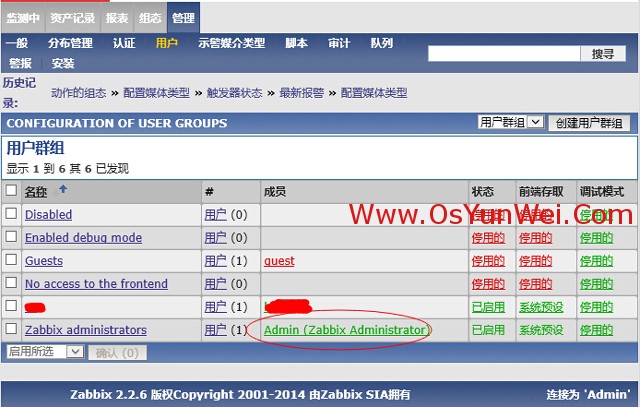
Task: Open the 启用所选 action dropdown
Action: coord(45,351)
